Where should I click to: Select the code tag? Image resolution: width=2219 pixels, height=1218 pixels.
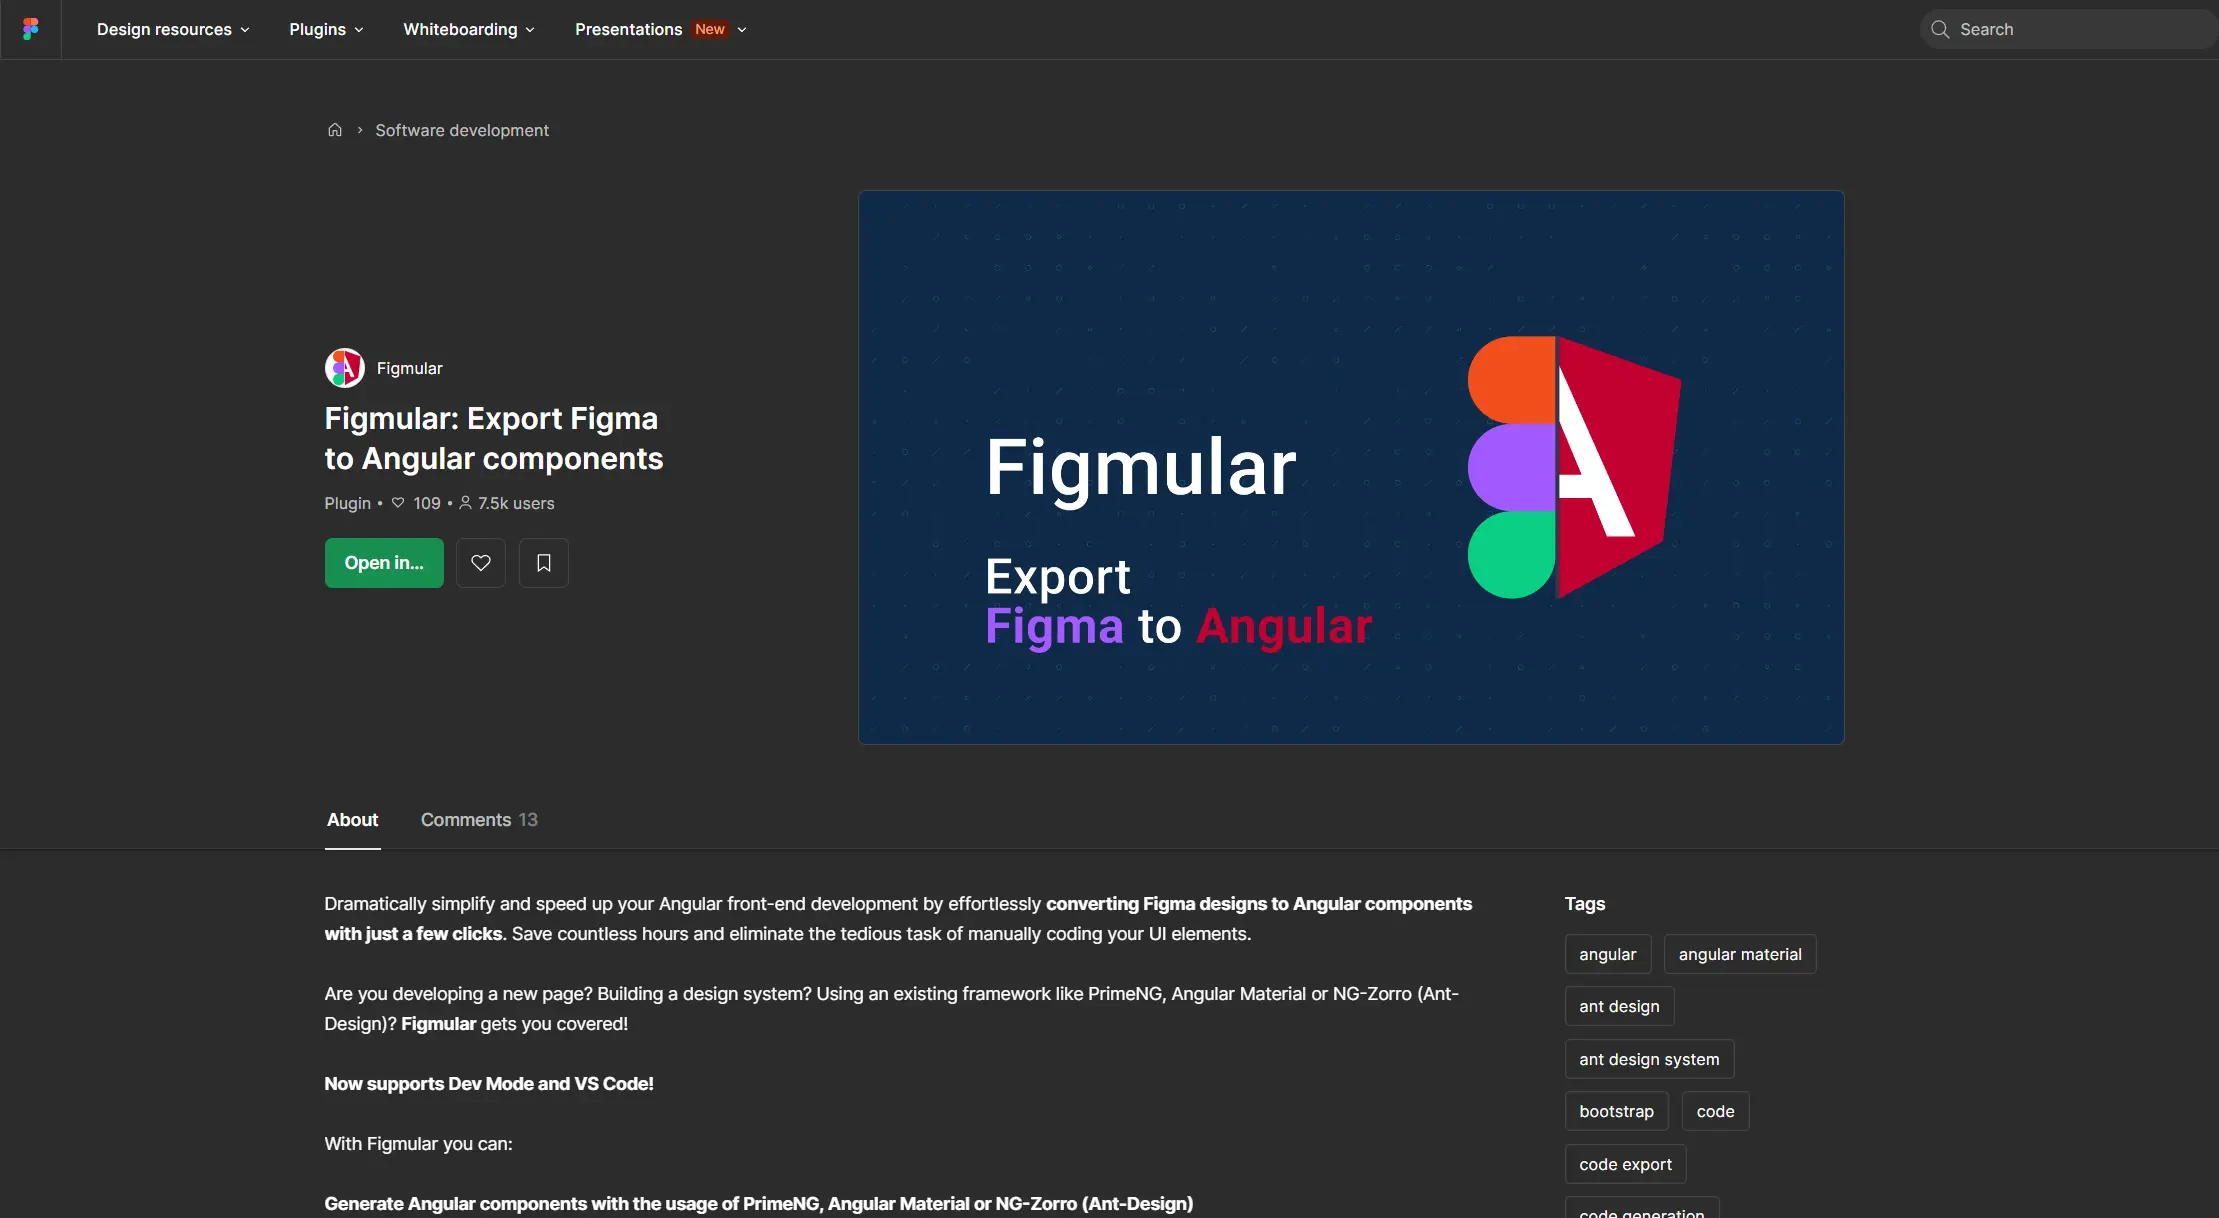pyautogui.click(x=1715, y=1111)
